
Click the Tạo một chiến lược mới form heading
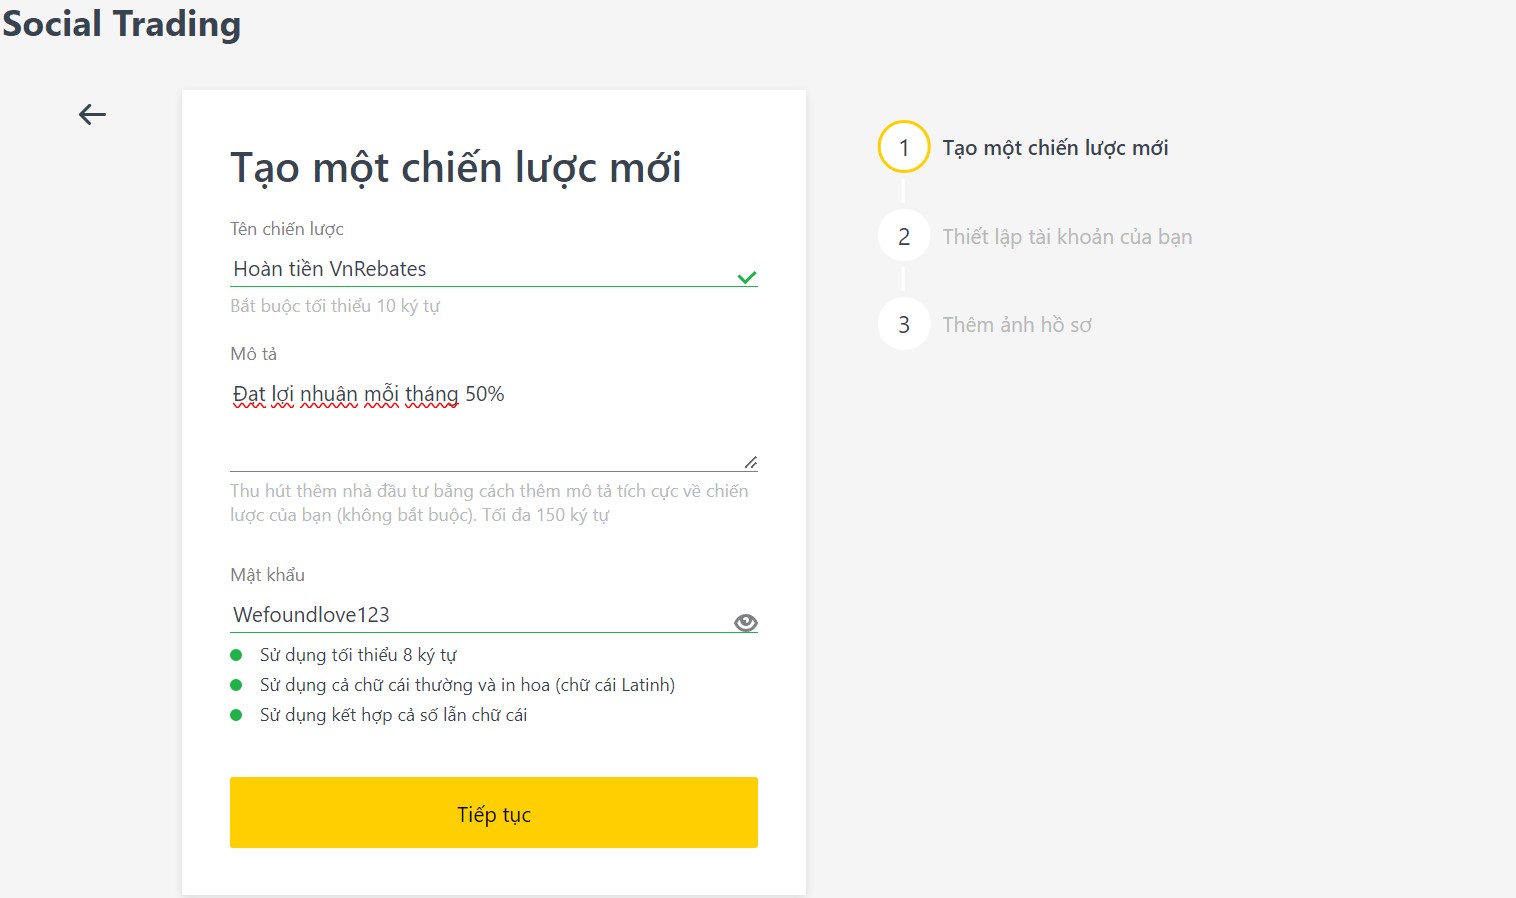coord(456,167)
